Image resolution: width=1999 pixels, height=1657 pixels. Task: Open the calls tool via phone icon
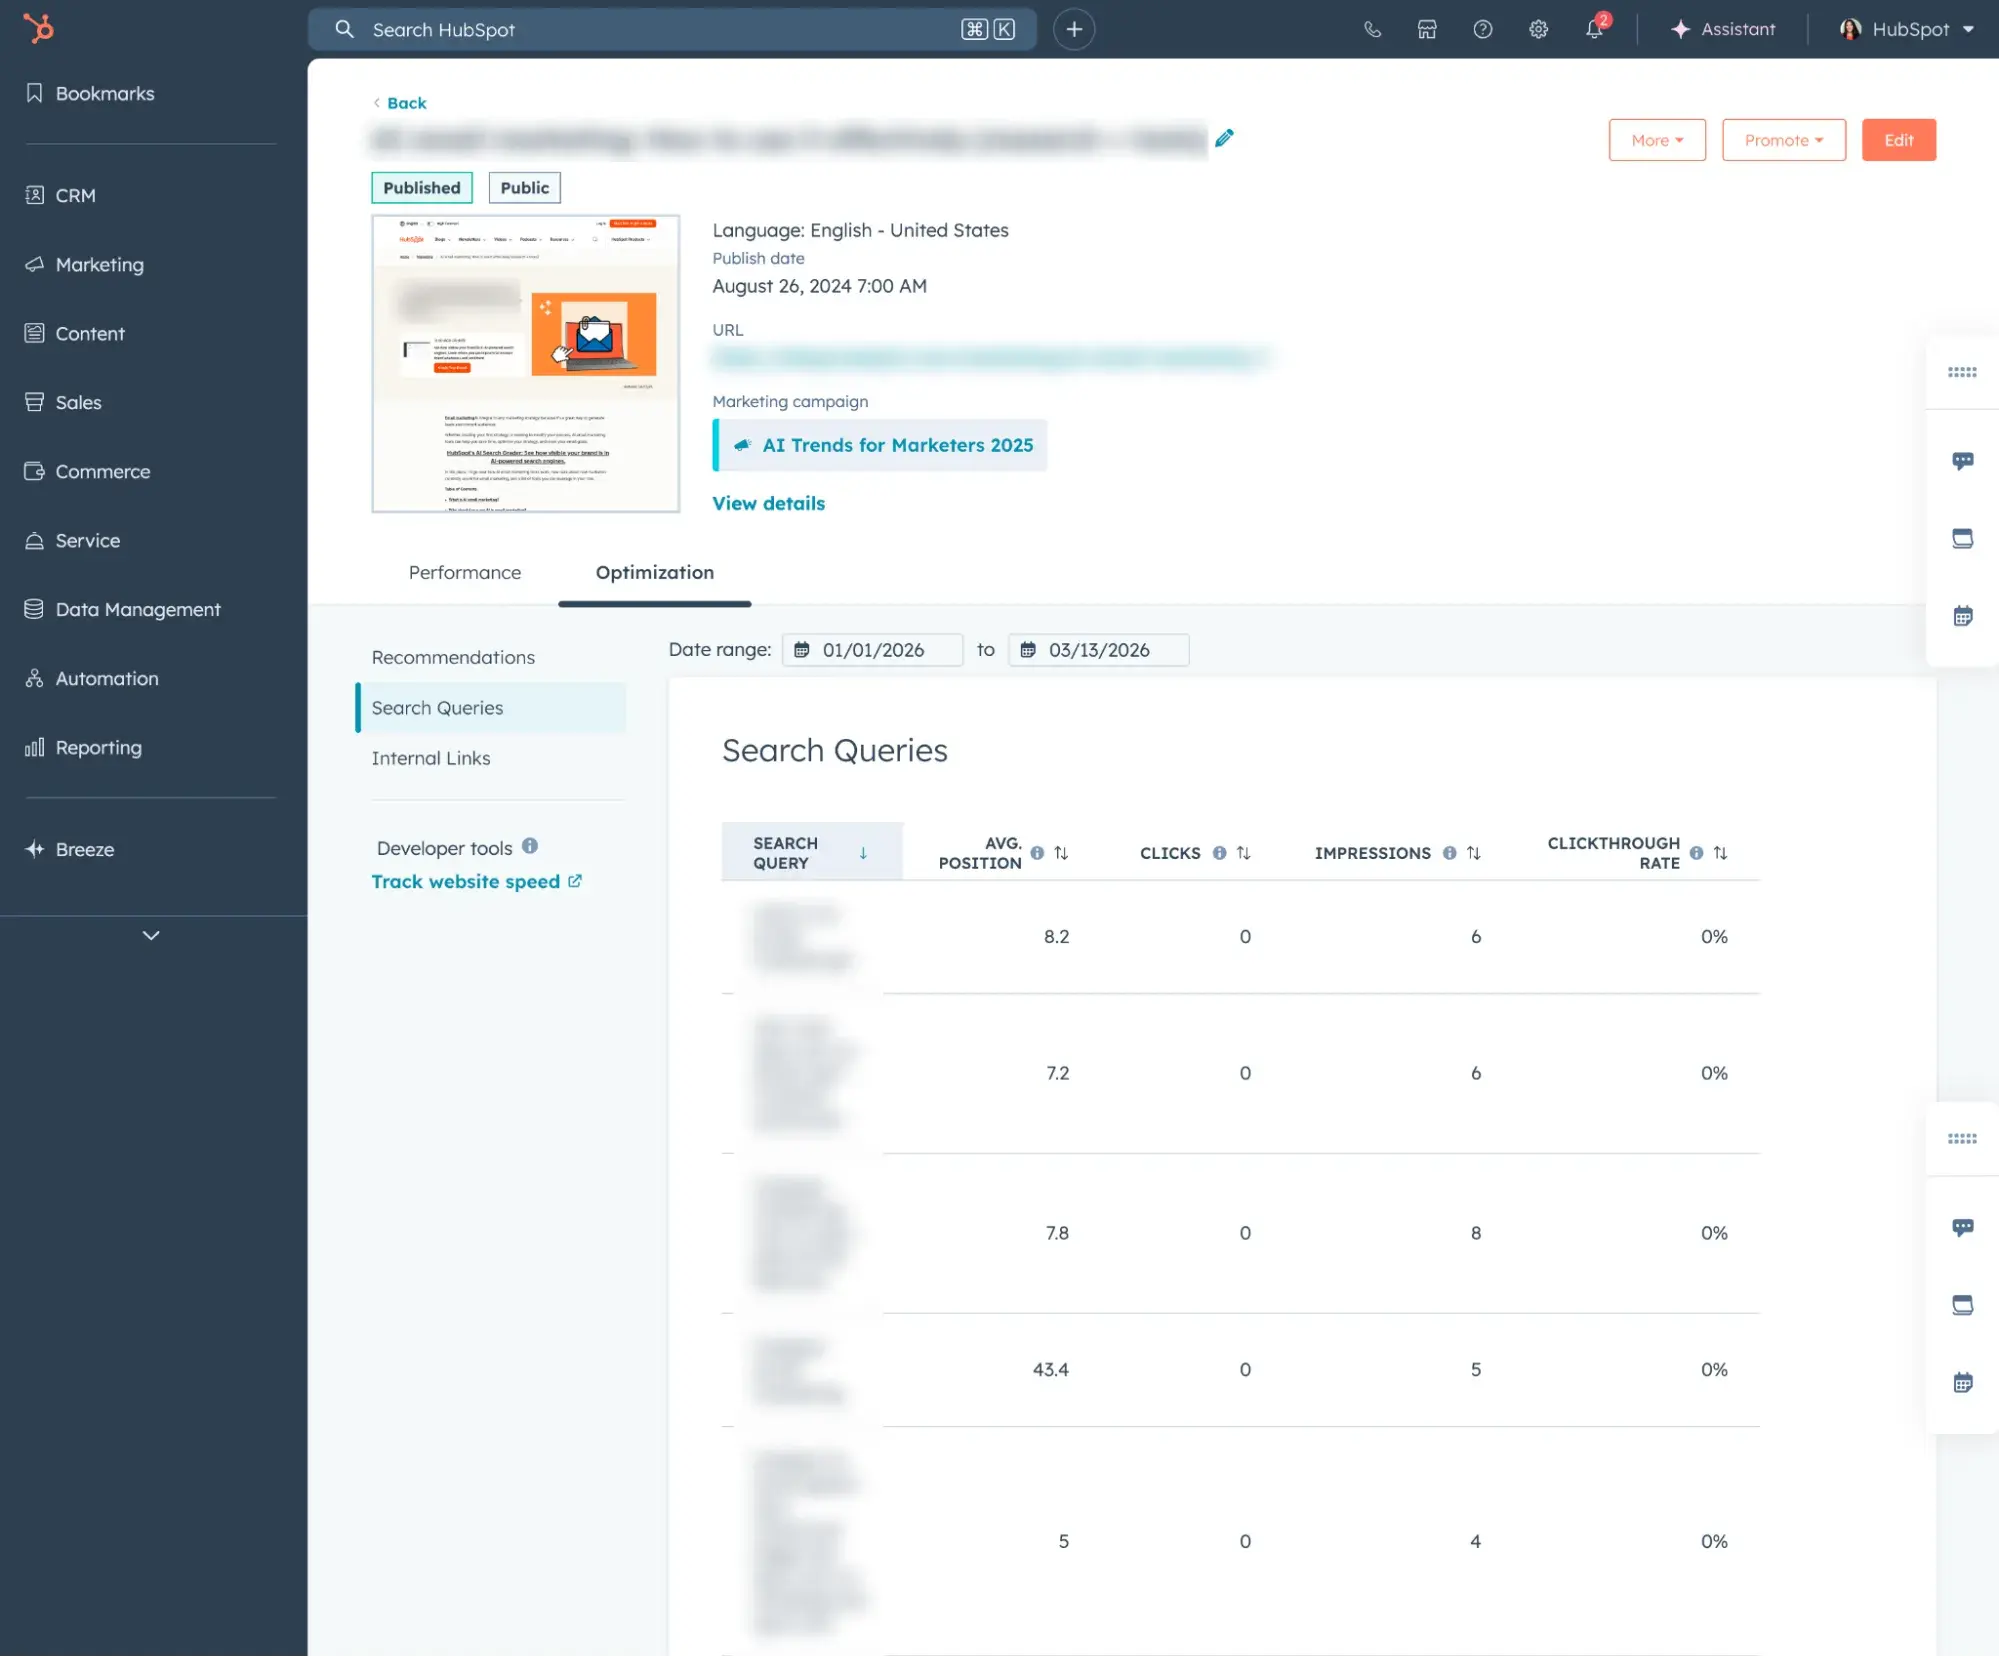pos(1372,28)
